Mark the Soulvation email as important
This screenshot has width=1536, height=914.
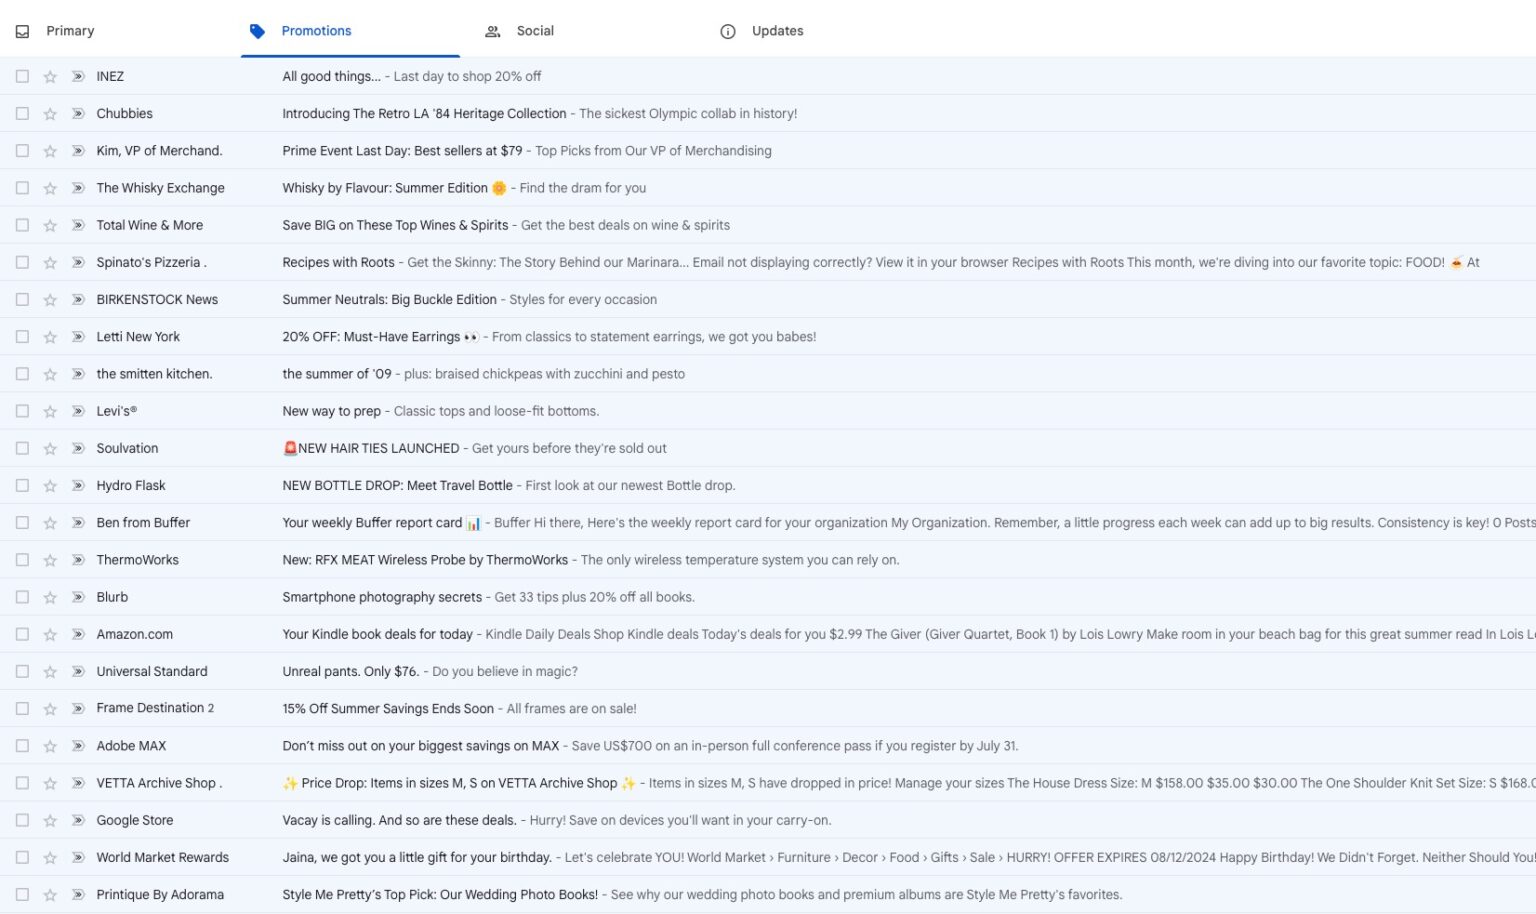click(x=77, y=448)
